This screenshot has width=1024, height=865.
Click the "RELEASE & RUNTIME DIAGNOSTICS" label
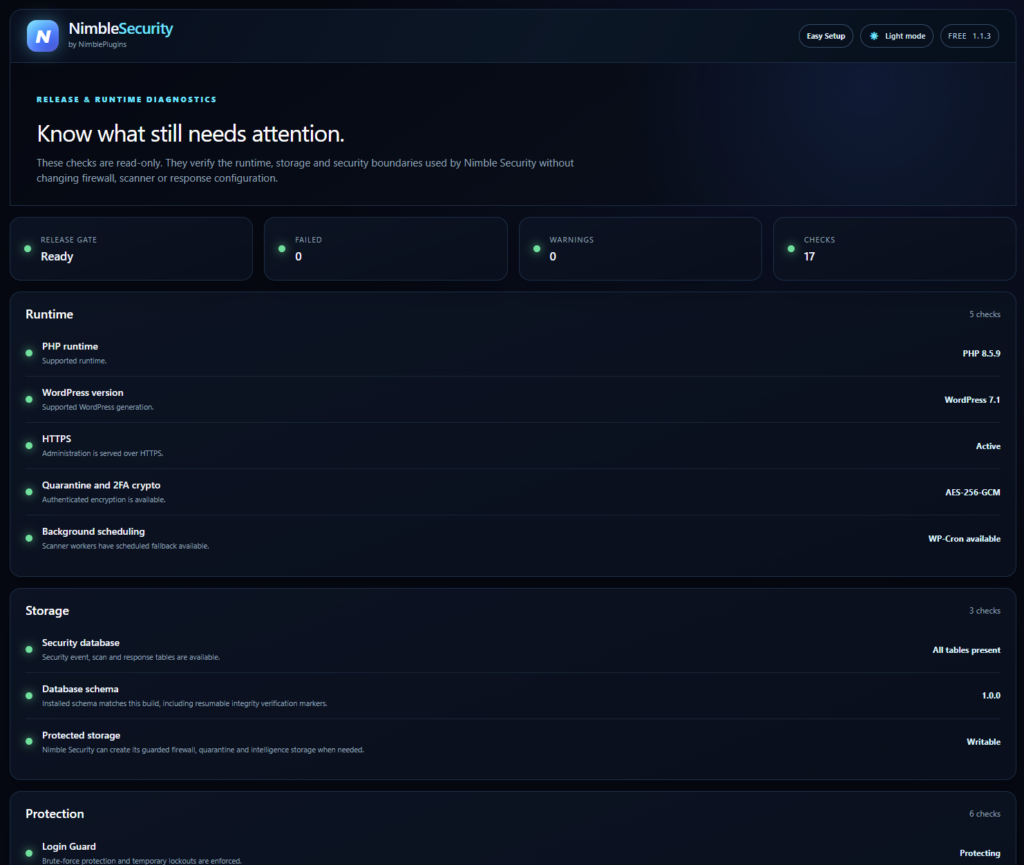point(127,99)
